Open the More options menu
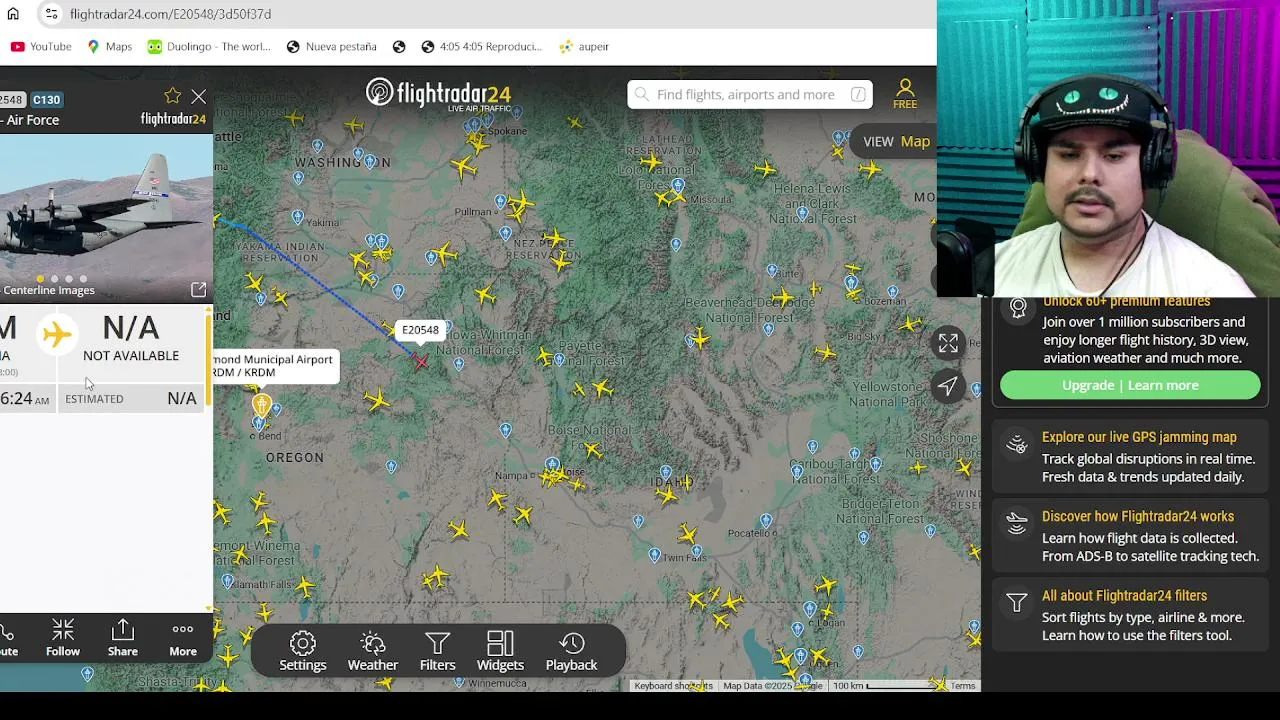Image resolution: width=1280 pixels, height=720 pixels. 183,637
